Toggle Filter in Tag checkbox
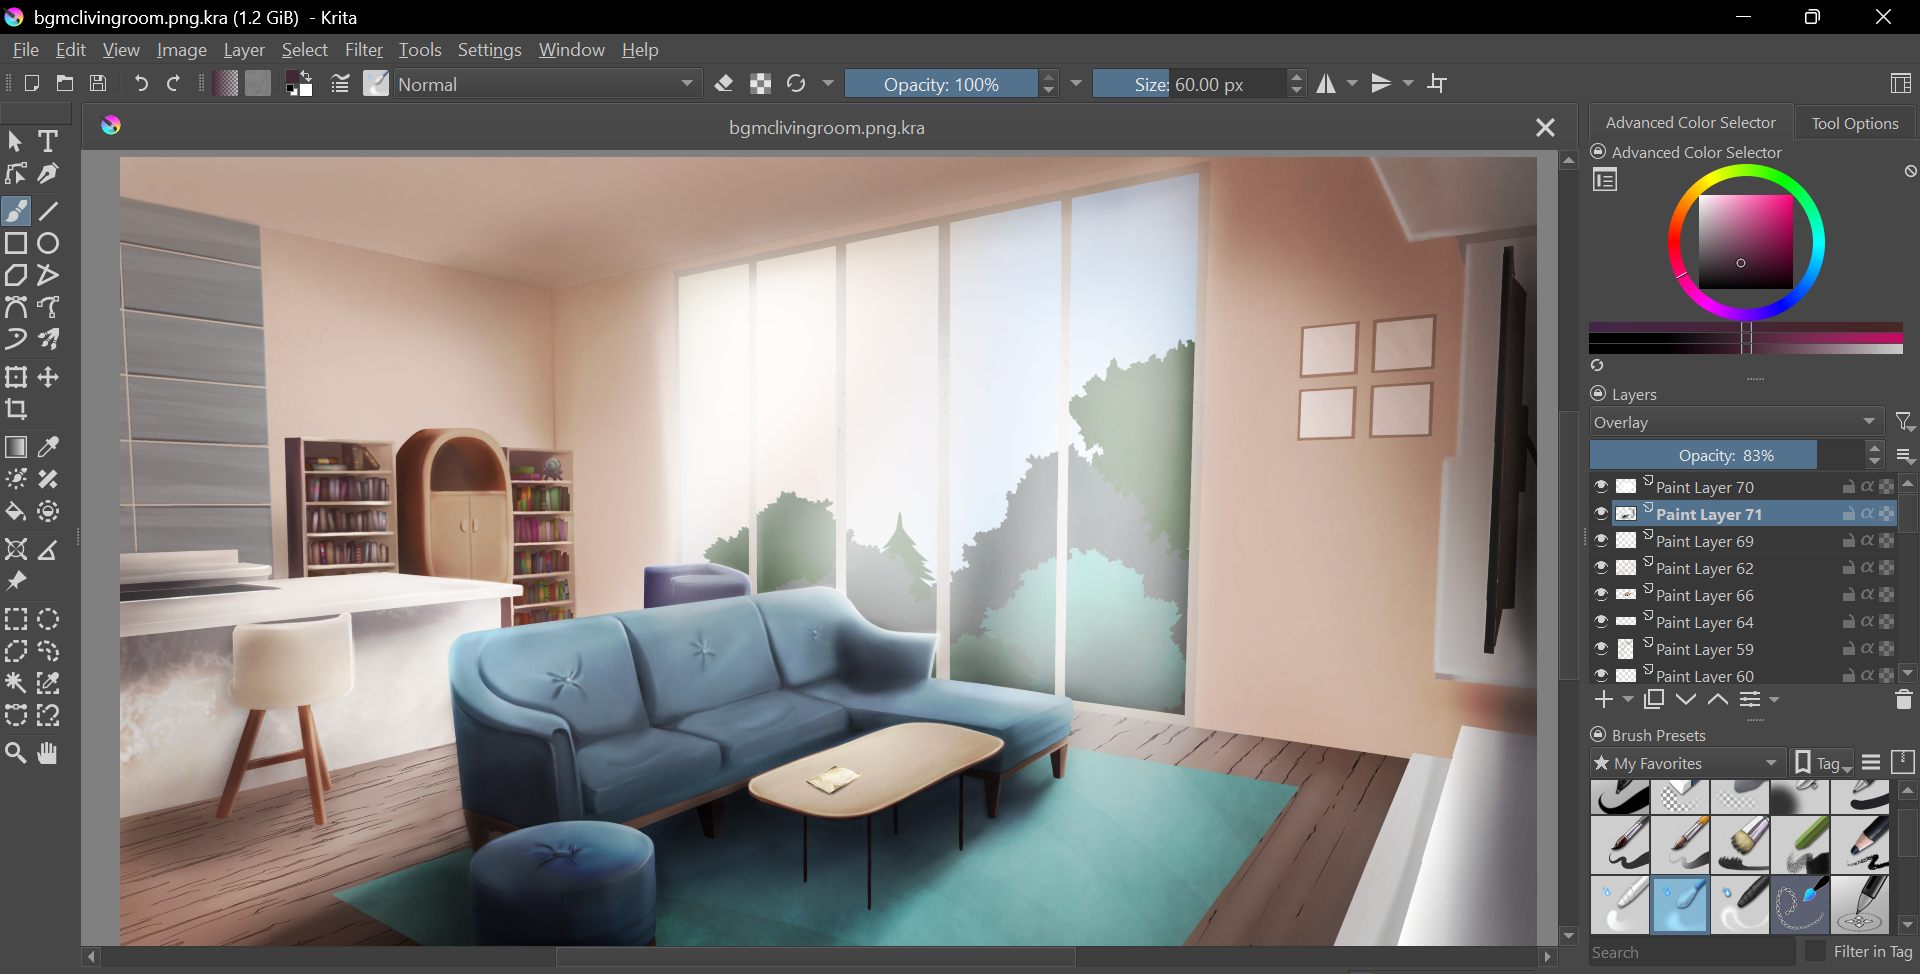Viewport: 1920px width, 974px height. 1815,951
